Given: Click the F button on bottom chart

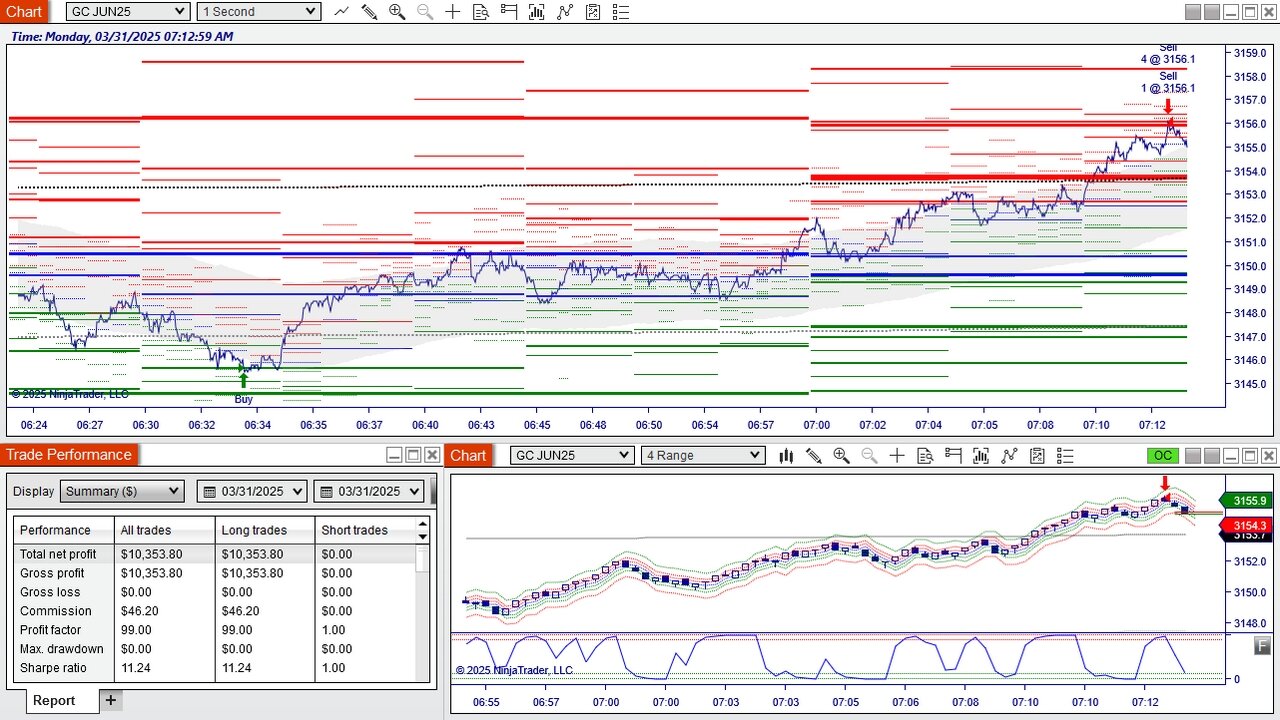Looking at the screenshot, I should point(1263,647).
